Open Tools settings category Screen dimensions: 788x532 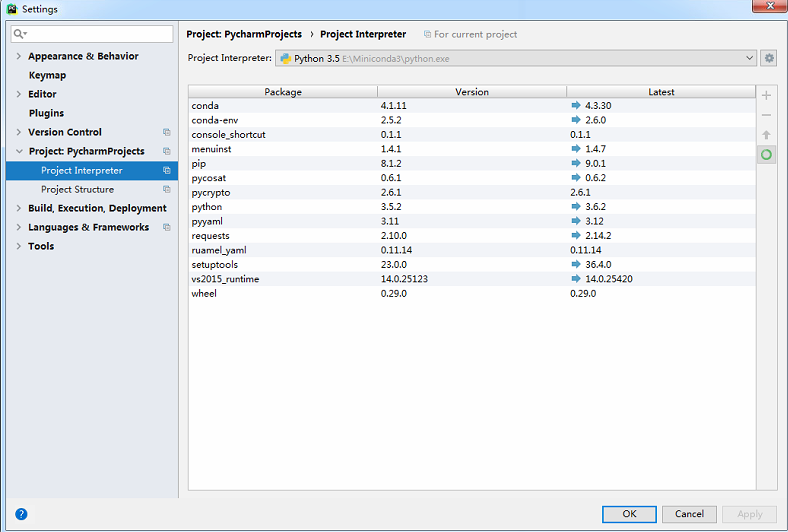(41, 246)
